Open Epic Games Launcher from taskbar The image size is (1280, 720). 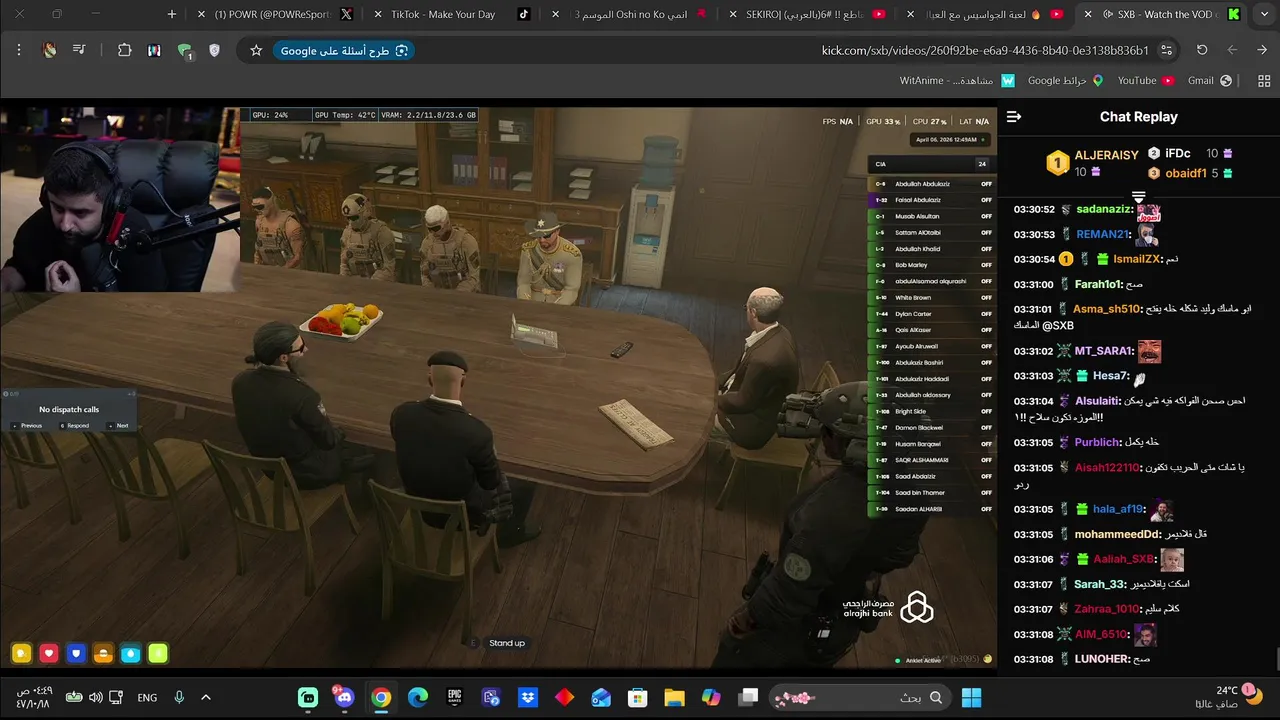[x=455, y=697]
